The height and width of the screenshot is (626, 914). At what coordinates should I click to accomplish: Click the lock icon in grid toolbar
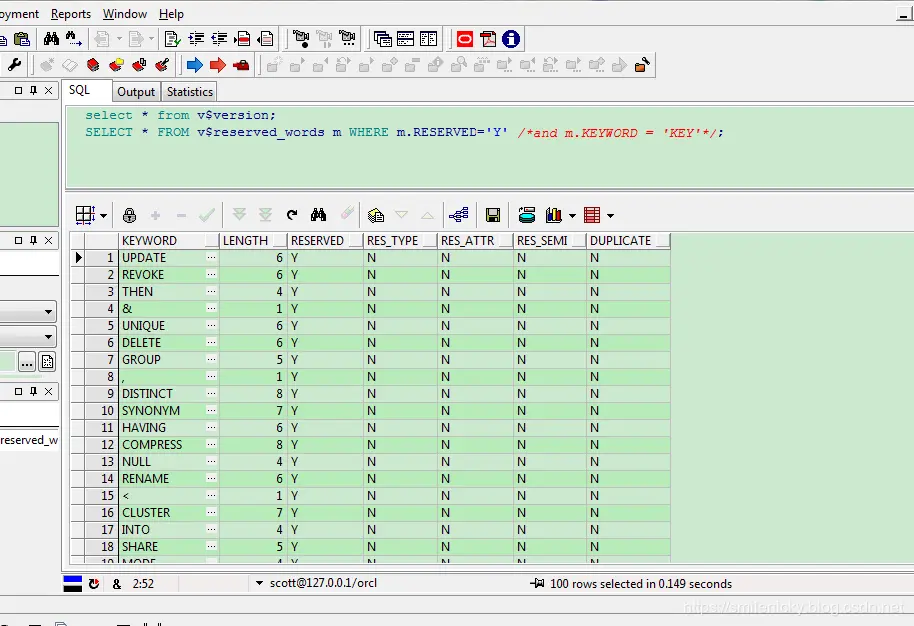tap(129, 215)
